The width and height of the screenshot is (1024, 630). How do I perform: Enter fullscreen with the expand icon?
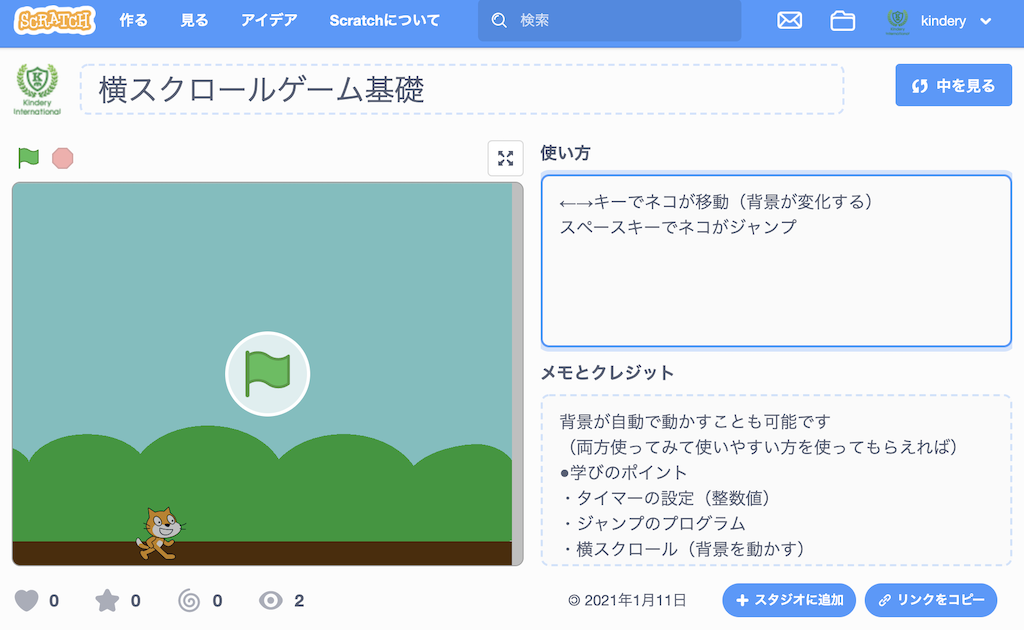click(505, 158)
